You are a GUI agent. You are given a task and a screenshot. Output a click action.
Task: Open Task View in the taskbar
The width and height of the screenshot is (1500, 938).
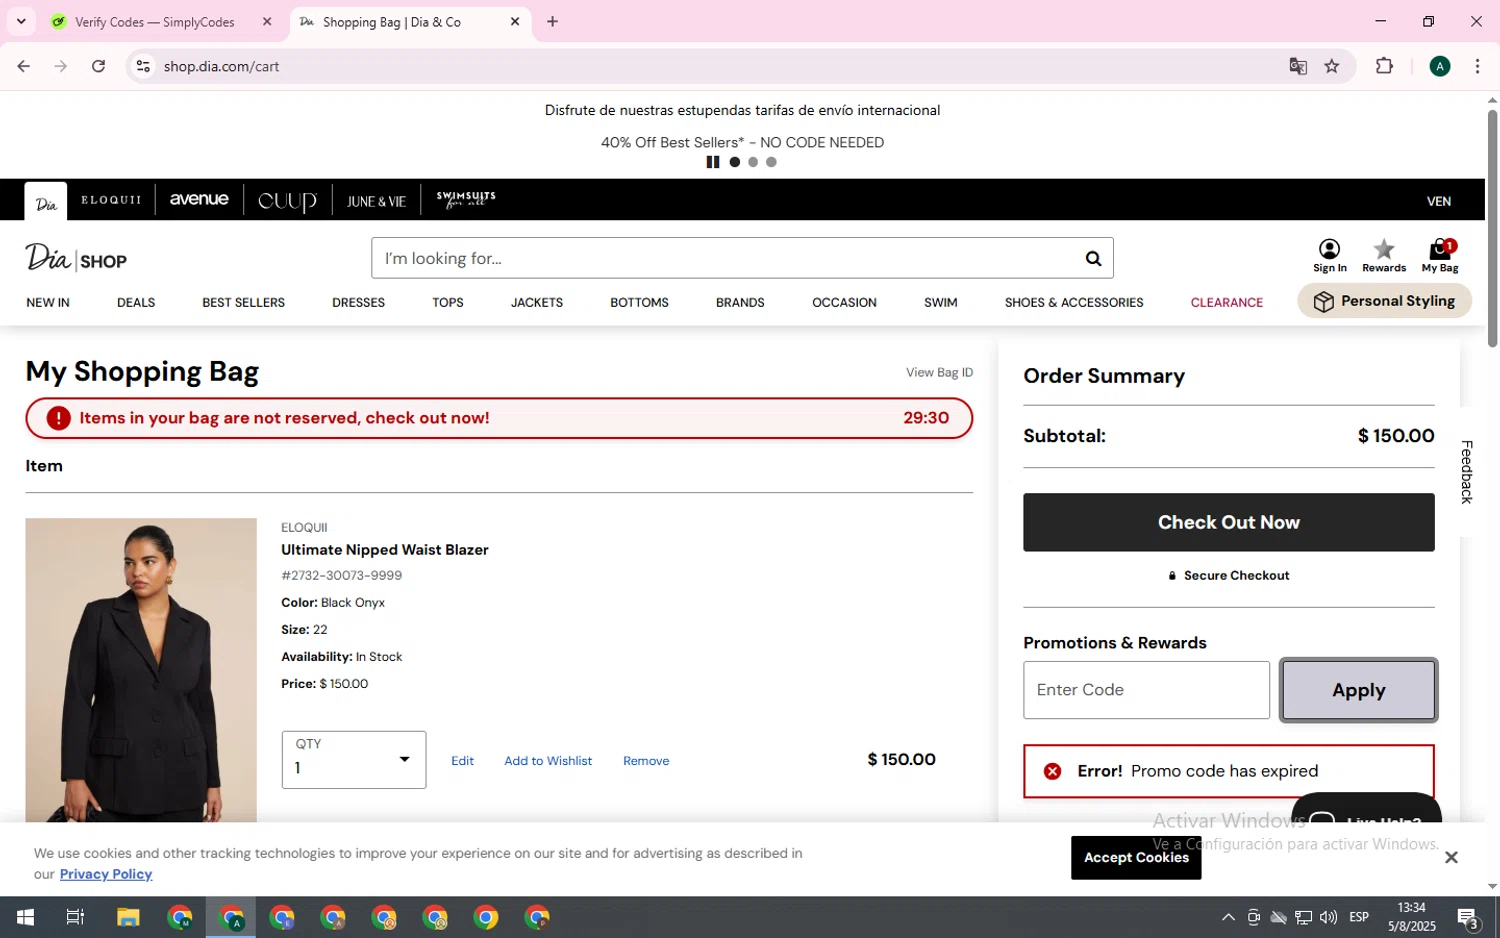(75, 917)
